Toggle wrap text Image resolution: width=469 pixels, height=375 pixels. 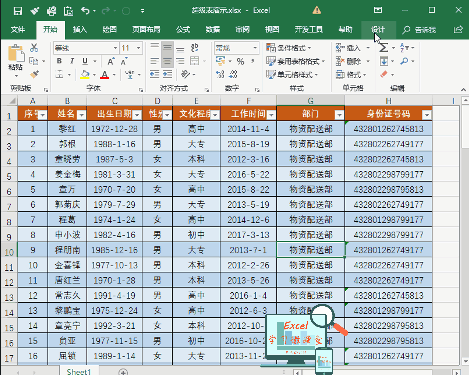pos(195,48)
